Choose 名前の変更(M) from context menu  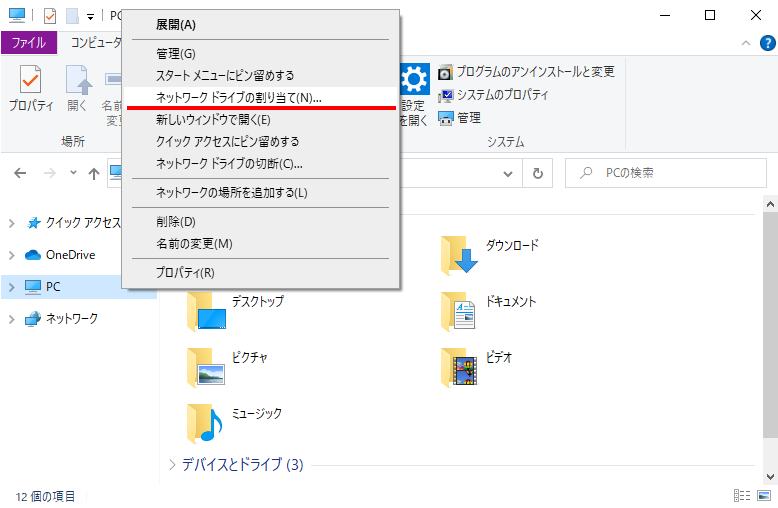194,243
